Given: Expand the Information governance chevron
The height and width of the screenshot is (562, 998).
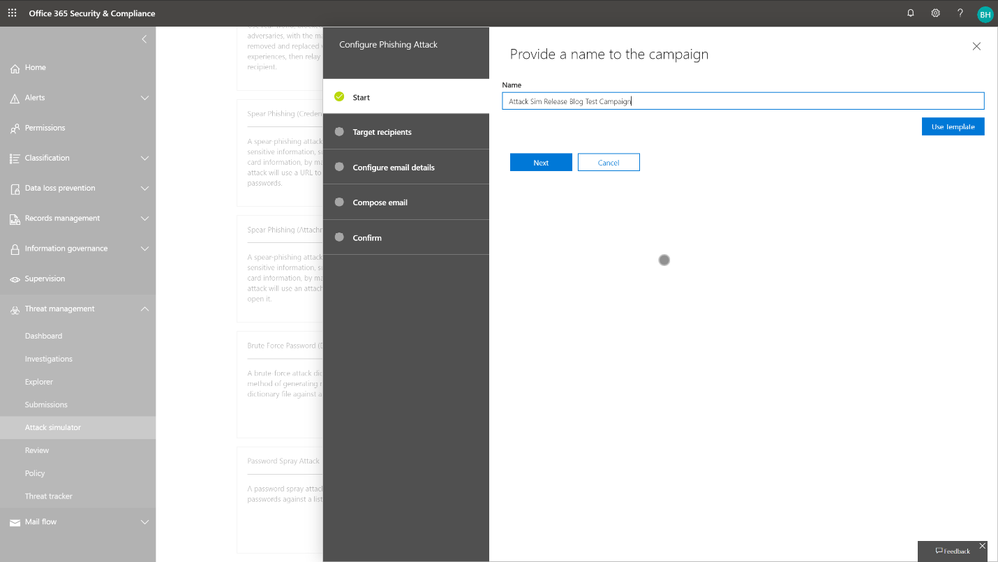Looking at the screenshot, I should click(x=144, y=249).
